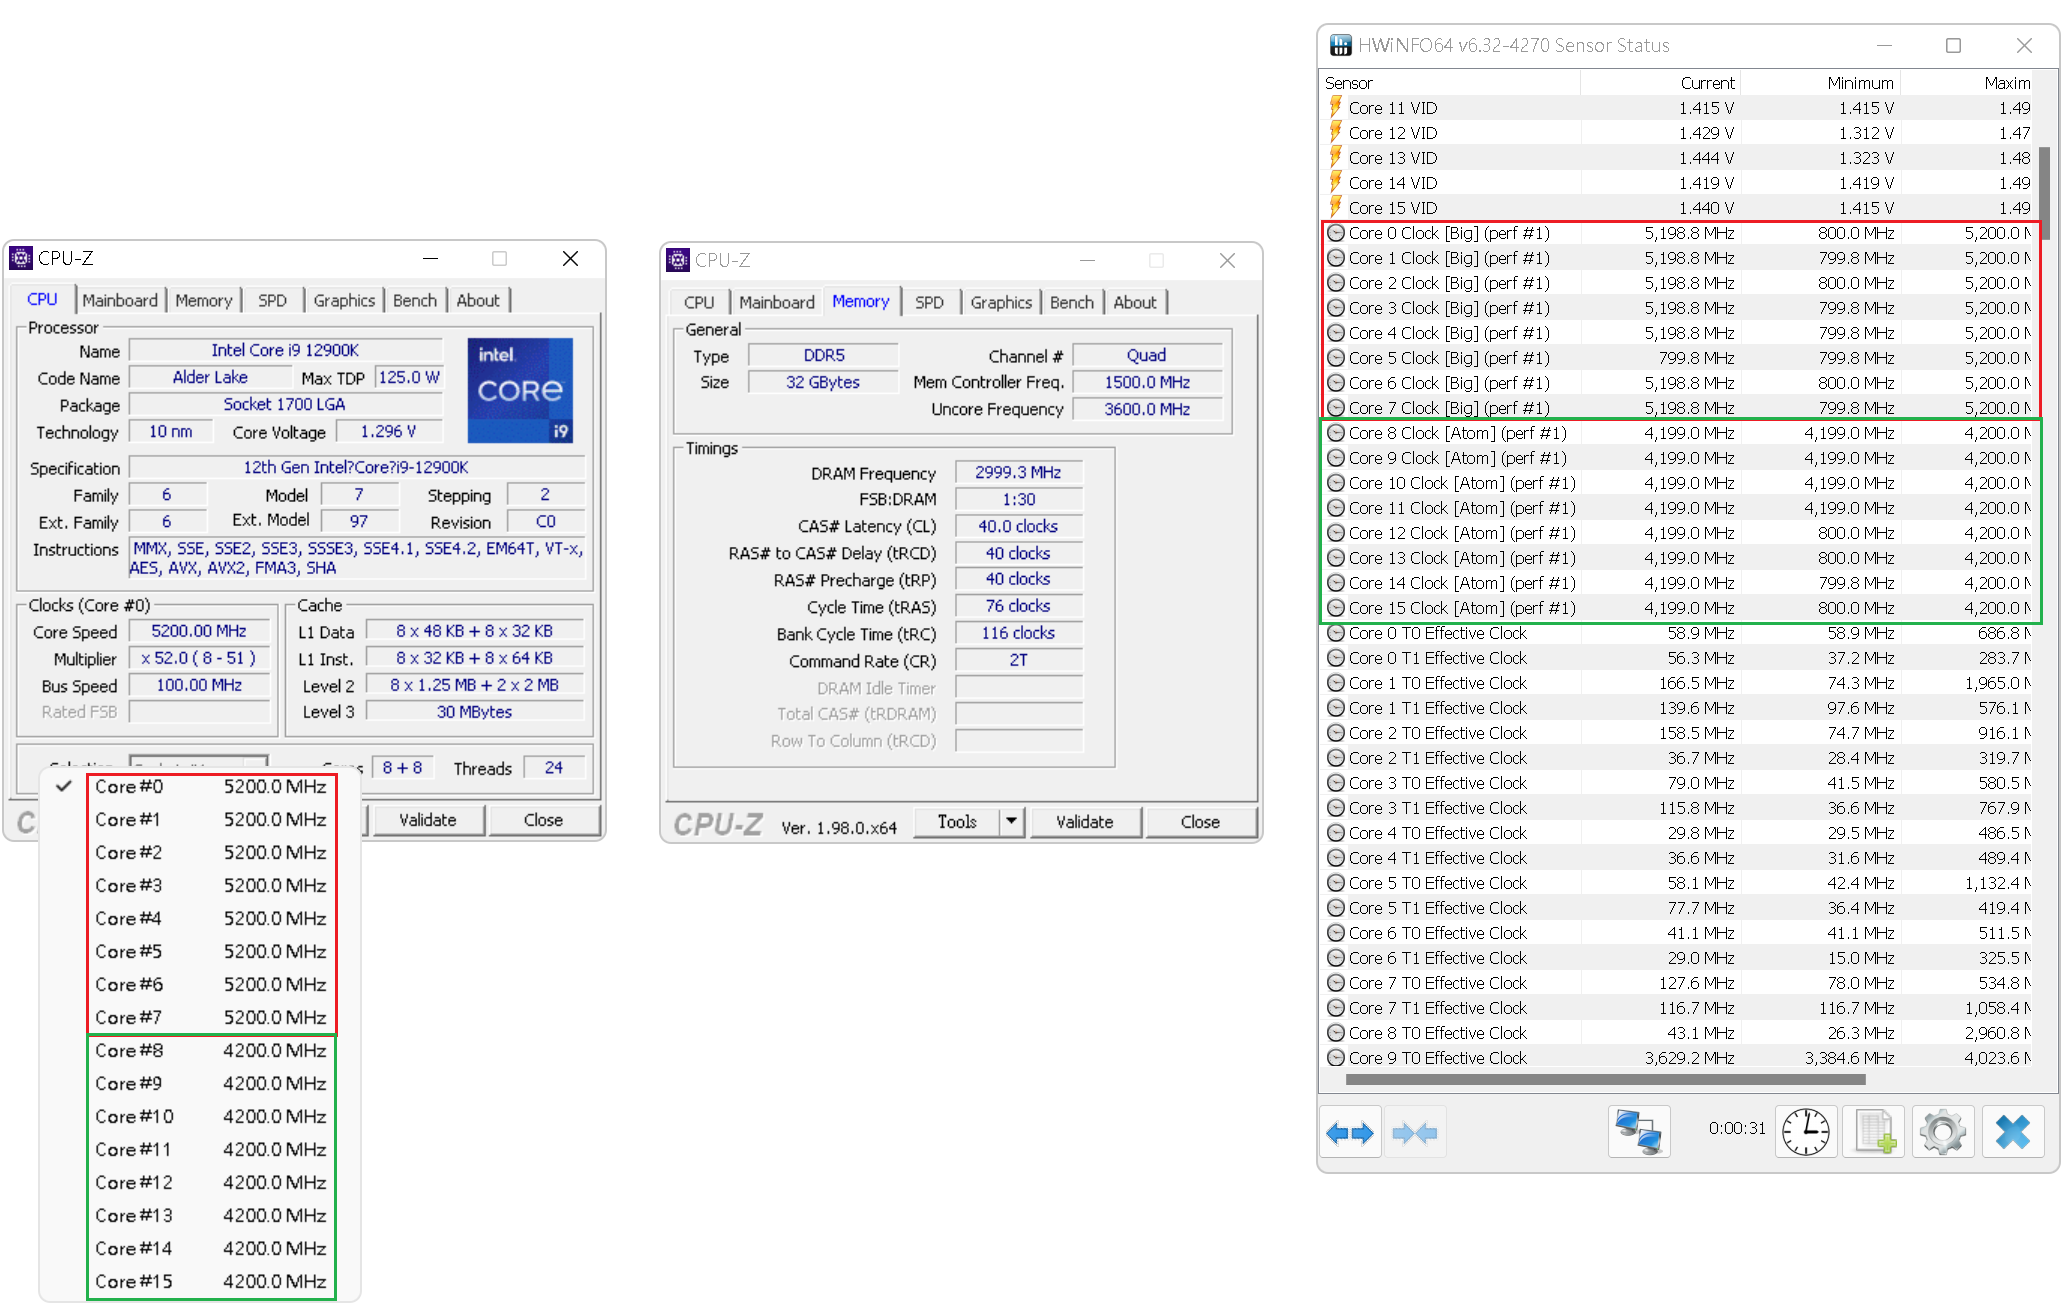Click clock icon of Core 12 Clock row
2071x1315 pixels.
pos(1335,533)
